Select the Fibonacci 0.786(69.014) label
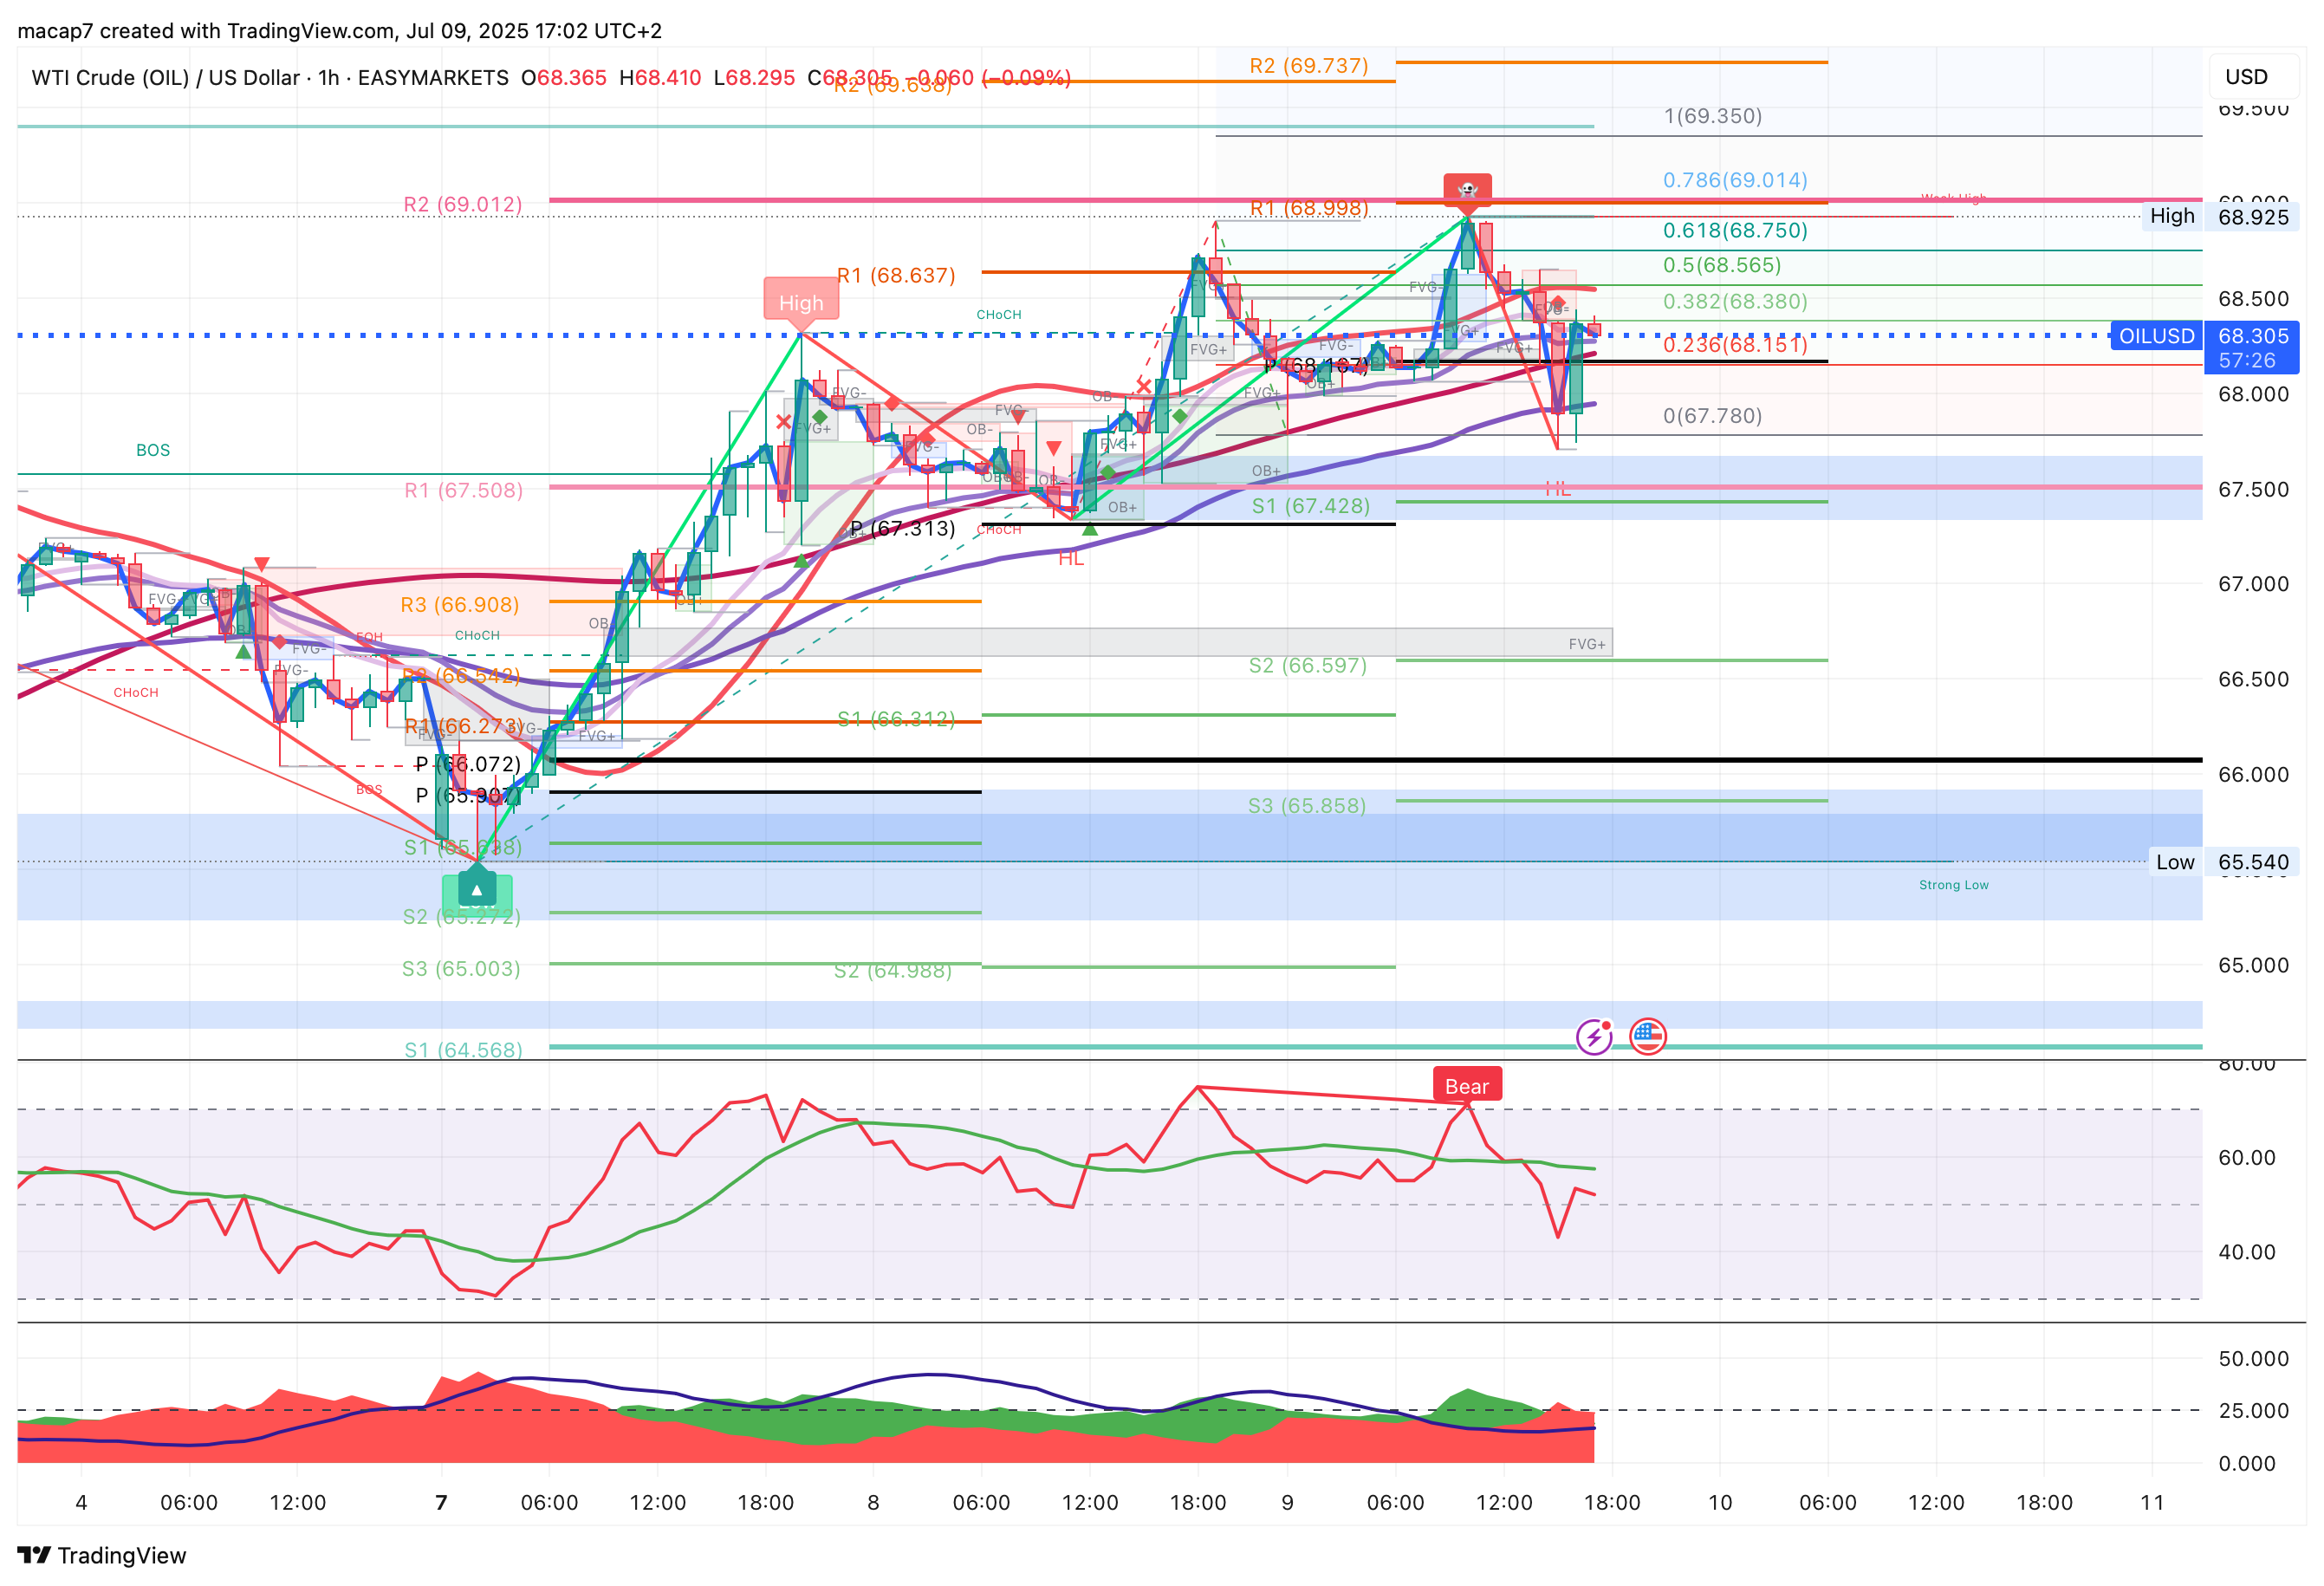The height and width of the screenshot is (1586, 2324). coord(1735,180)
